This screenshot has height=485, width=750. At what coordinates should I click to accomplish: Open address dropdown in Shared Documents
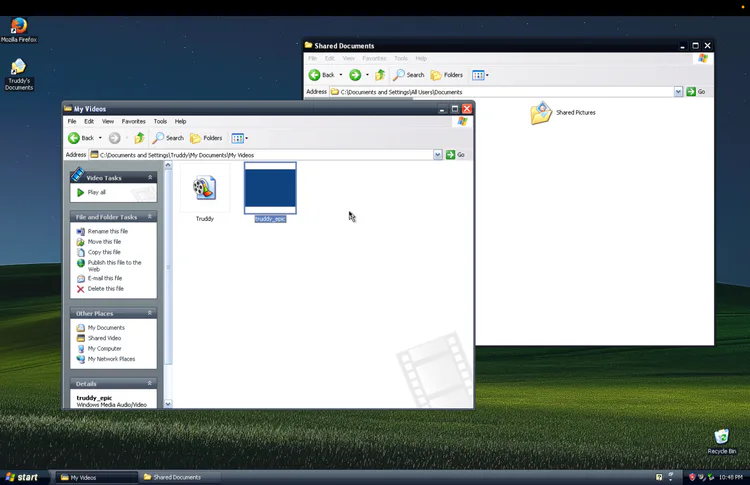[678, 92]
